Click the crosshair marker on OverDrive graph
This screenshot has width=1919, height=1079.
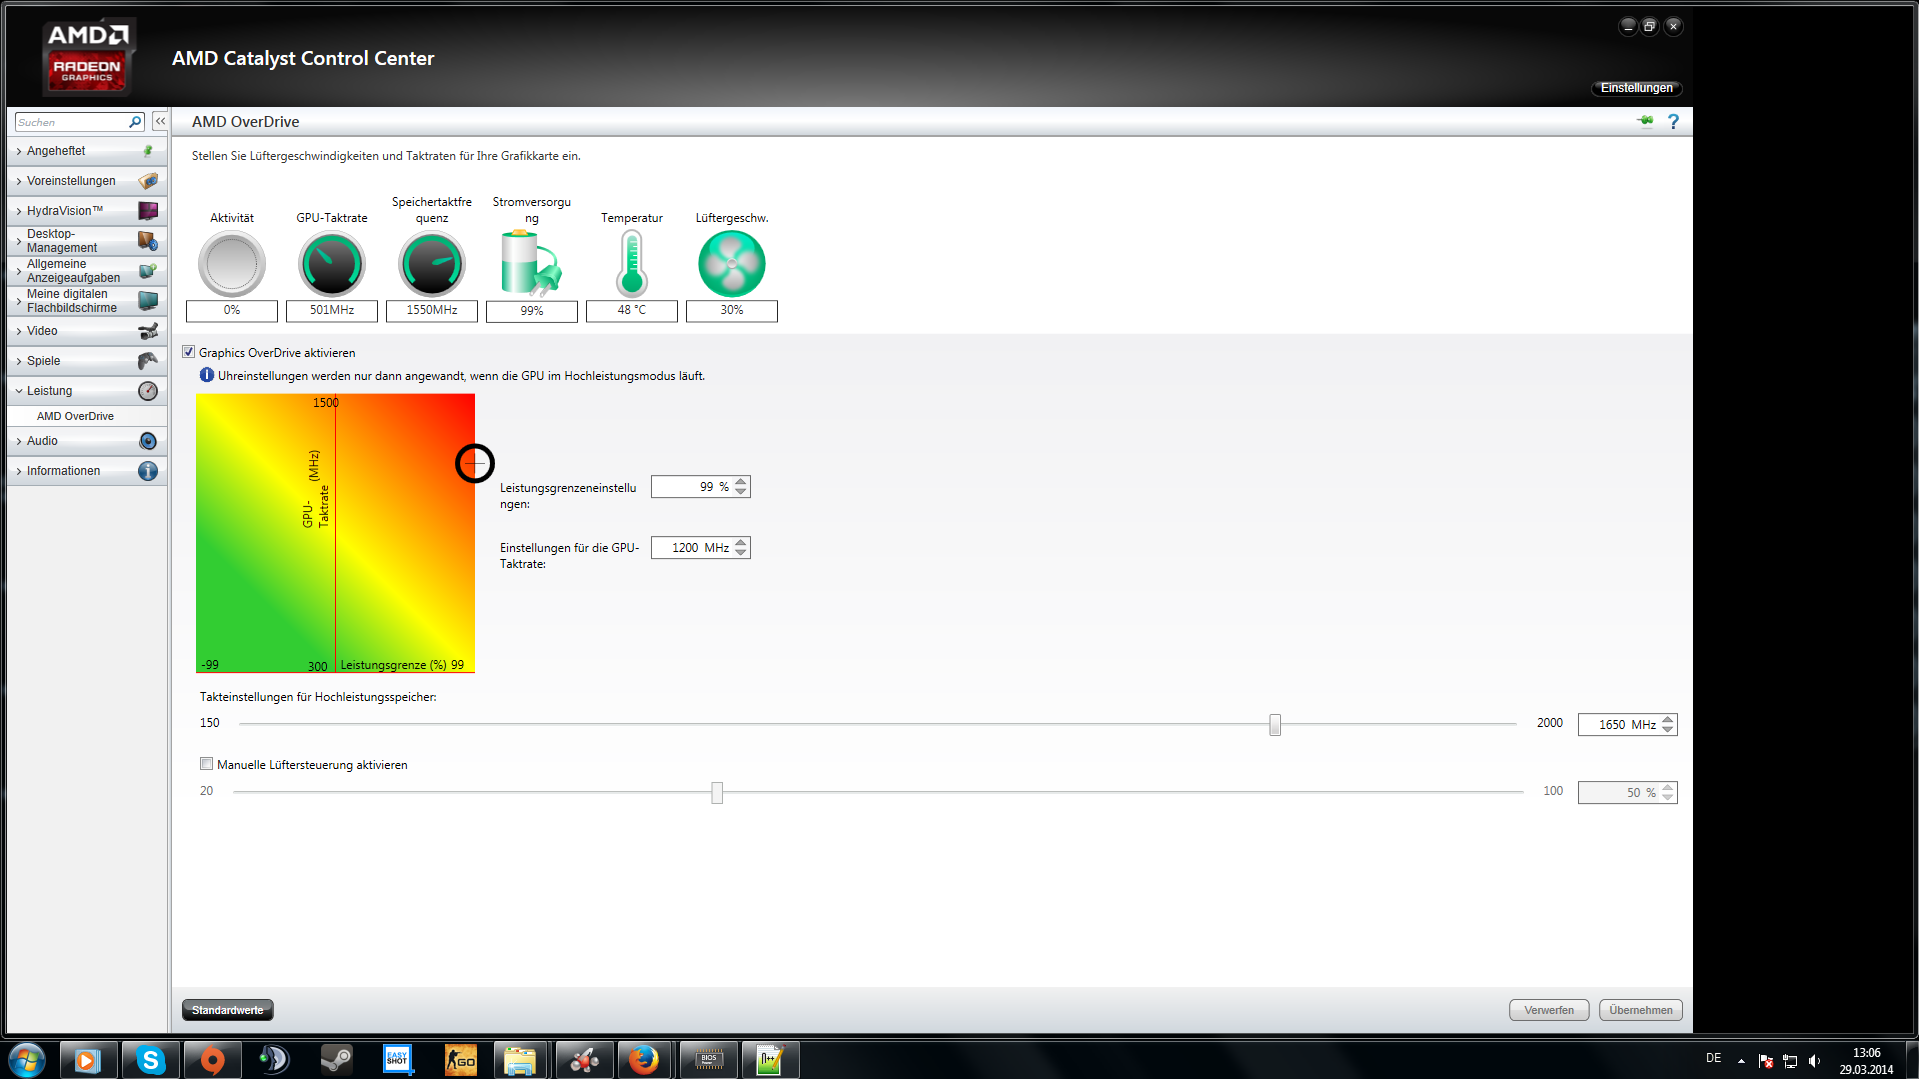[475, 463]
